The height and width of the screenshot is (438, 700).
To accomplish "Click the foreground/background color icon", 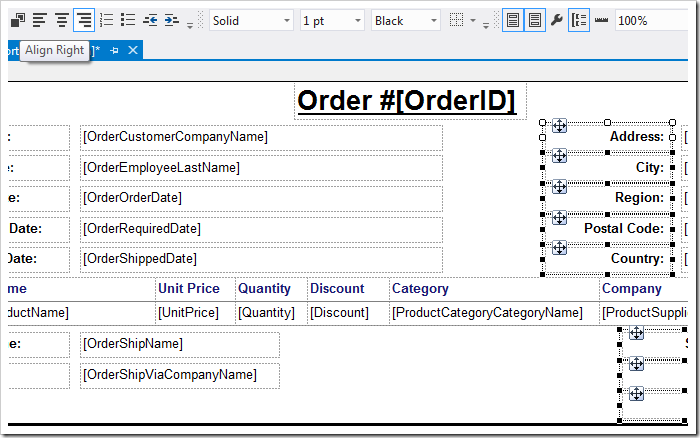I will click(17, 21).
